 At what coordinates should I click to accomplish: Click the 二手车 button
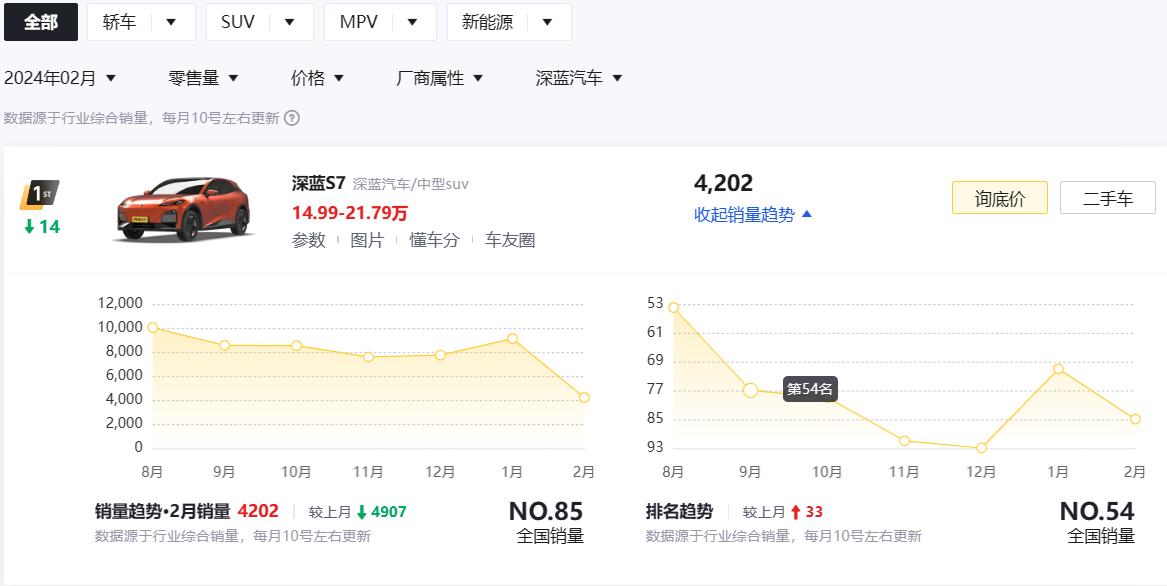(1107, 198)
